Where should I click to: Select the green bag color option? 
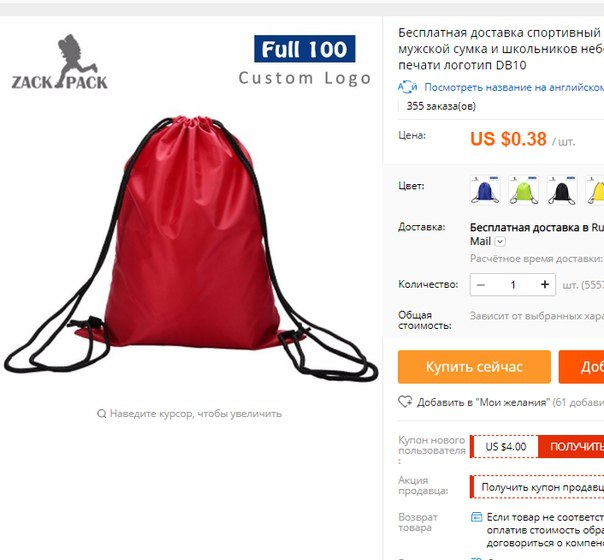523,190
